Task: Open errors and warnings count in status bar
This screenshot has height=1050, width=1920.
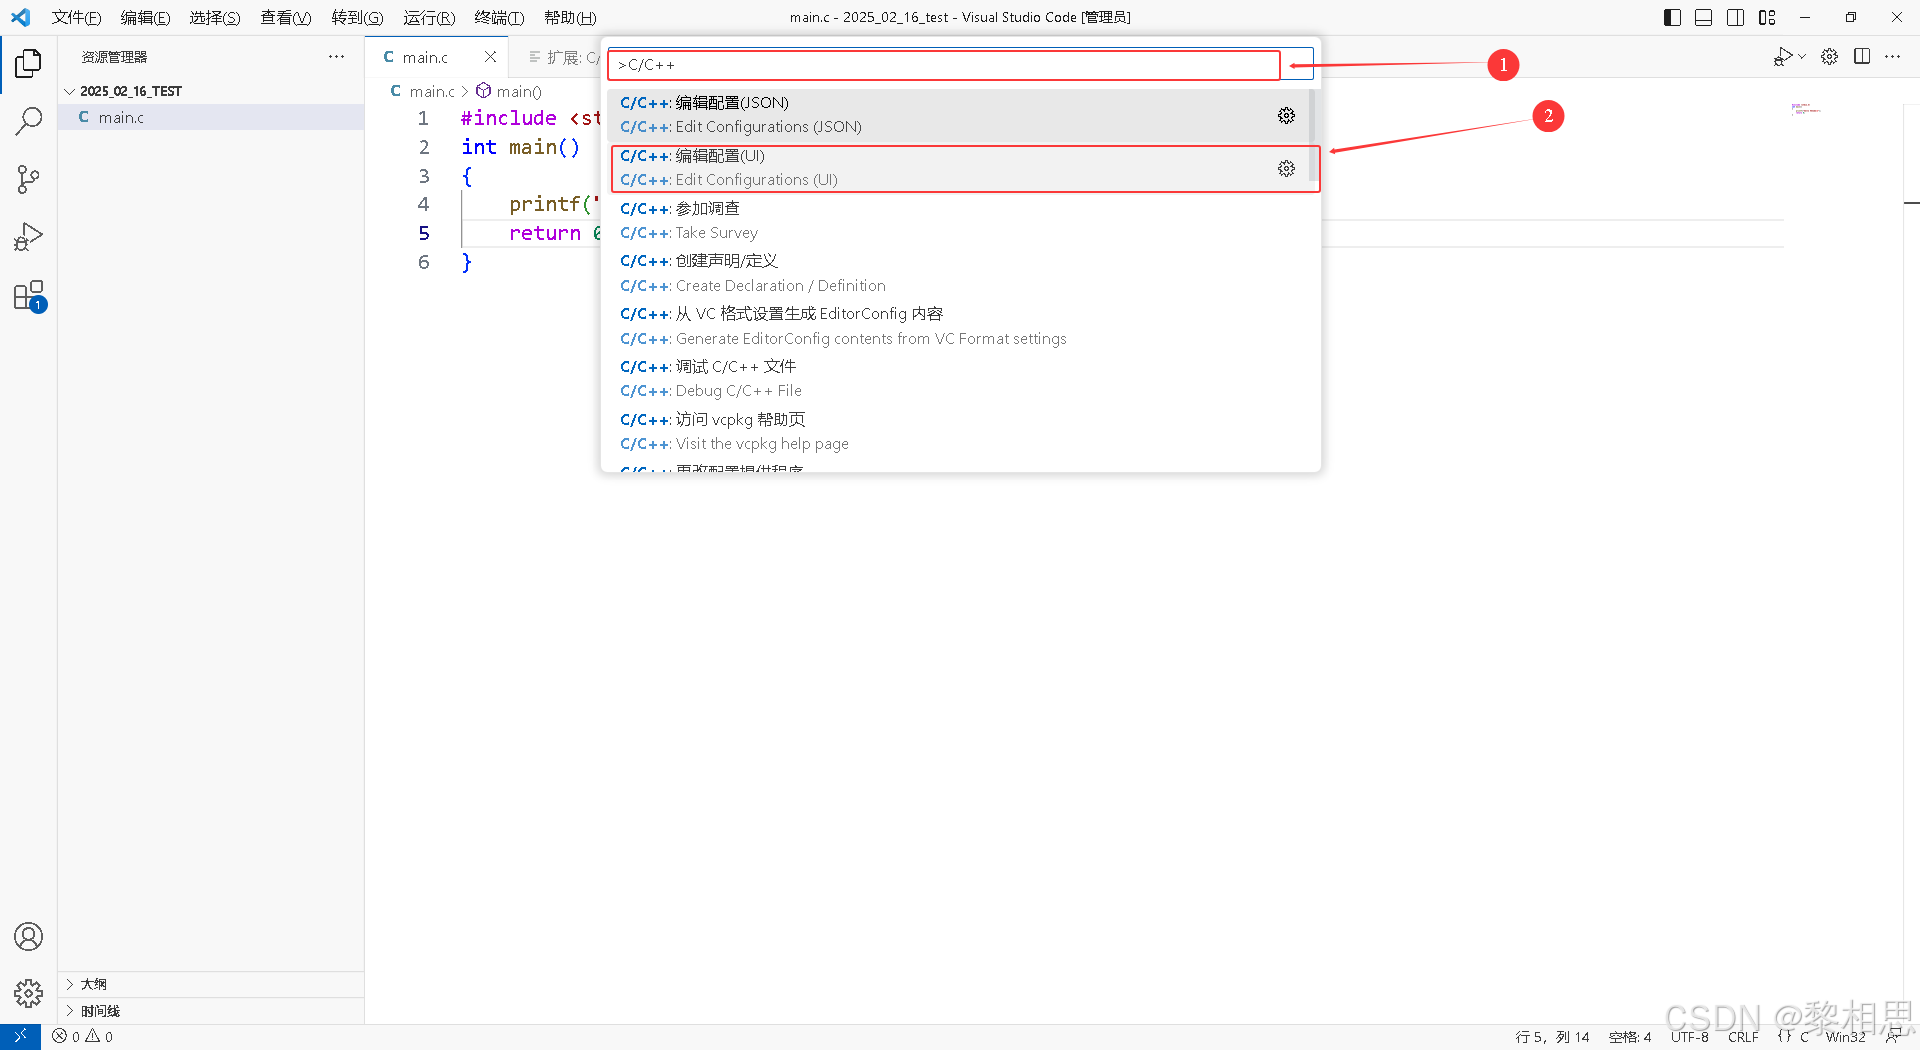Action: (x=83, y=1037)
